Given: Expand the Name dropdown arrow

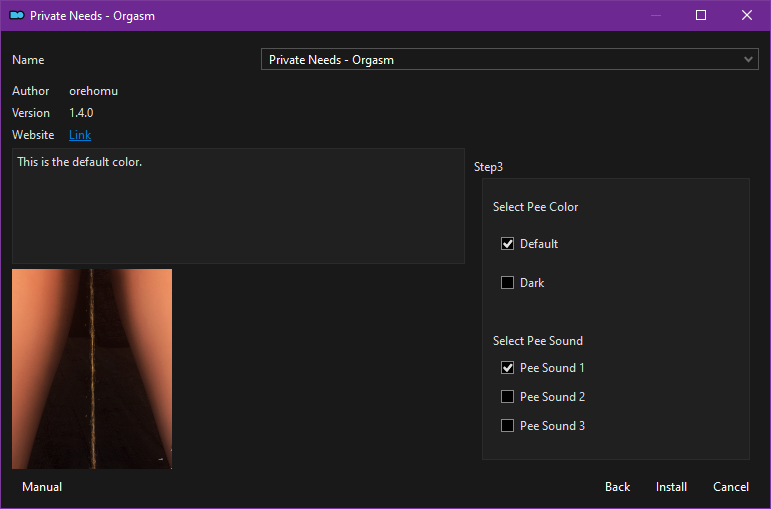Looking at the screenshot, I should (749, 60).
